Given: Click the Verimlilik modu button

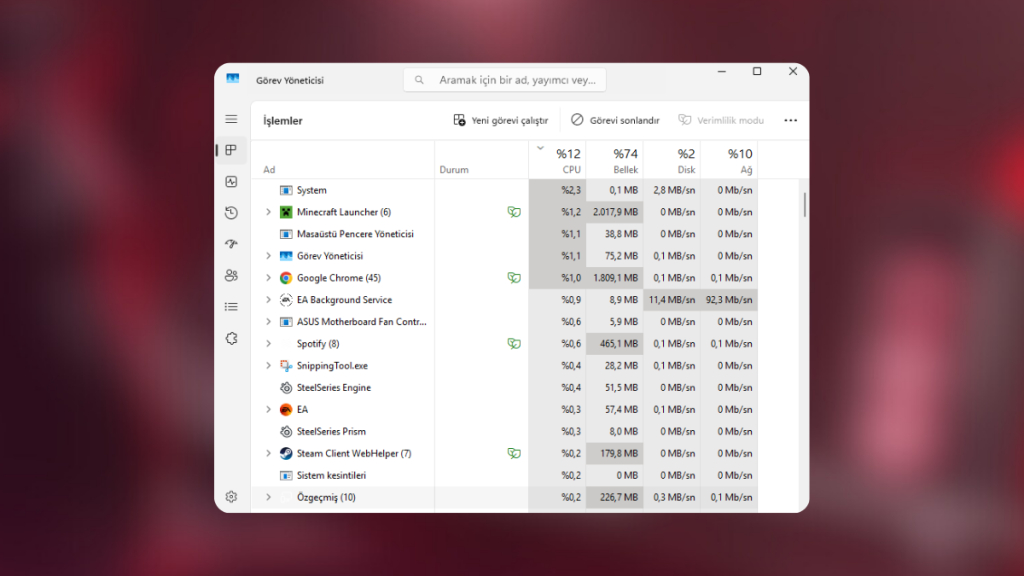Looking at the screenshot, I should tap(721, 120).
